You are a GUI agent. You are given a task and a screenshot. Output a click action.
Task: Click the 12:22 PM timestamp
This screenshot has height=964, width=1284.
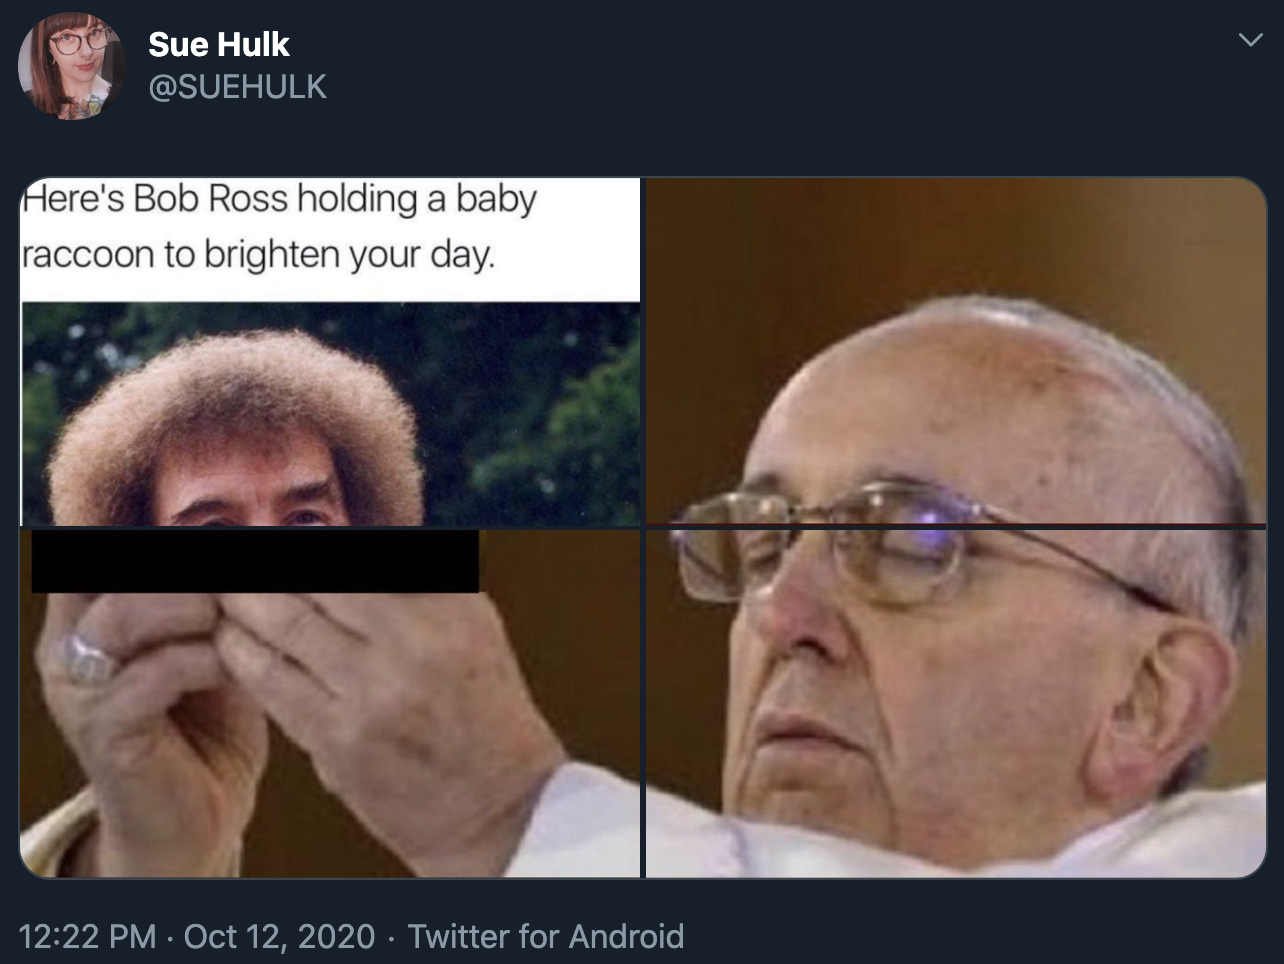pyautogui.click(x=88, y=937)
